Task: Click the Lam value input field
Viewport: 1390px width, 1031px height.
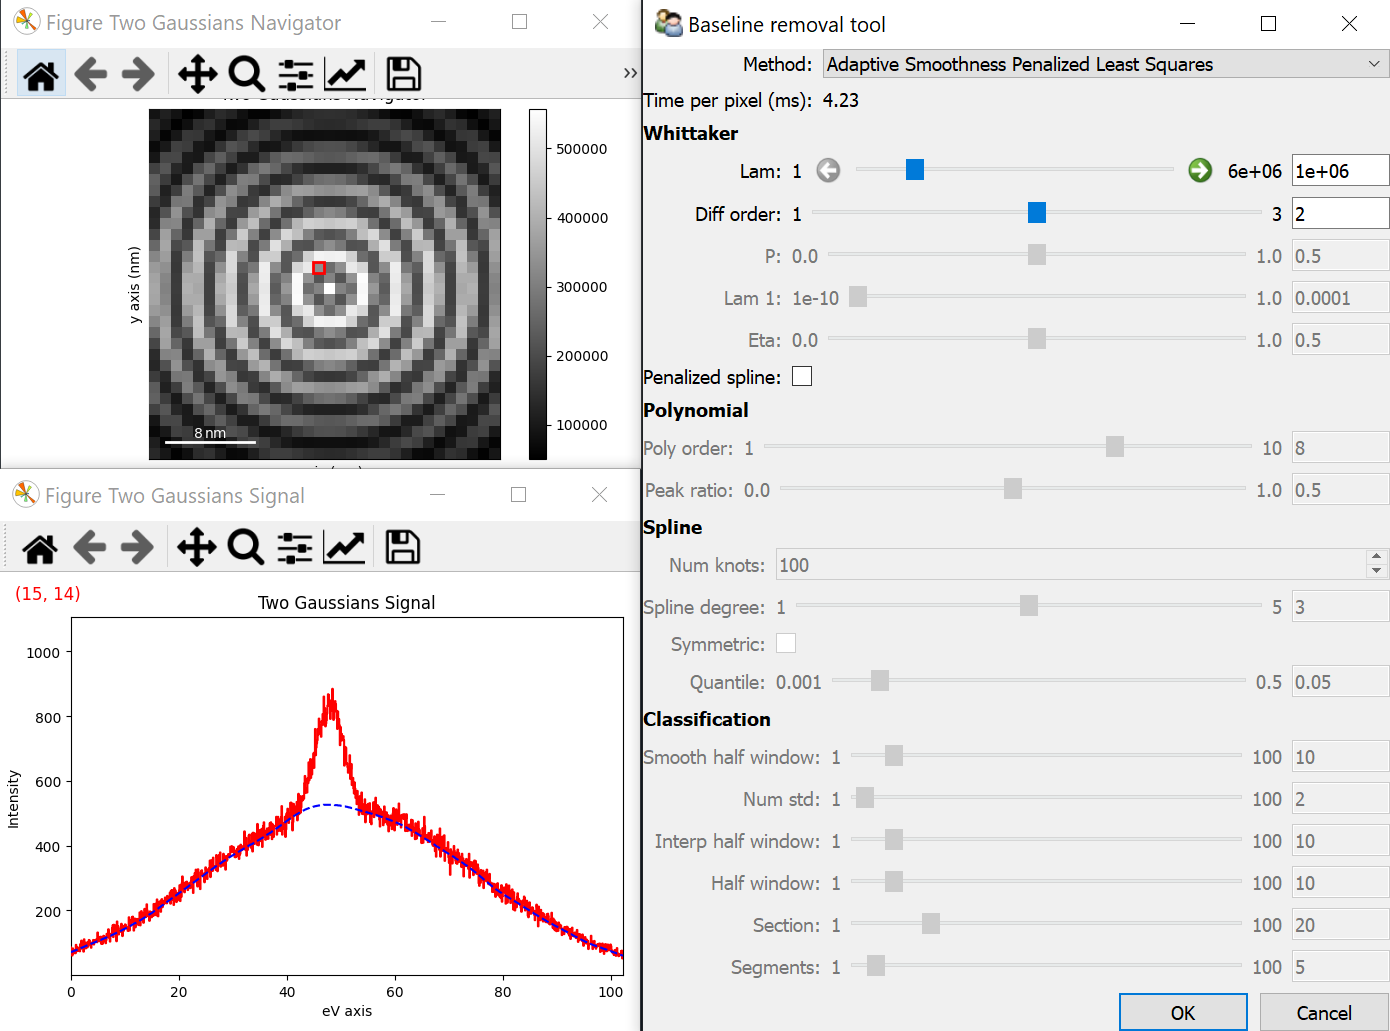Action: [1339, 171]
